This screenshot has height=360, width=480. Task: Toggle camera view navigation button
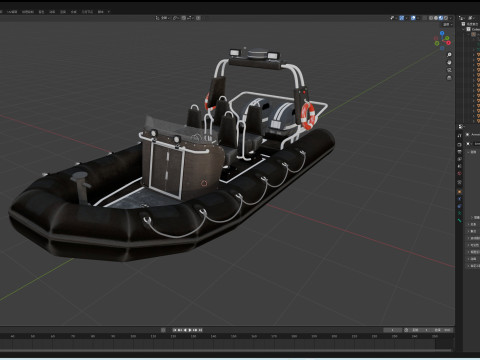(x=449, y=70)
